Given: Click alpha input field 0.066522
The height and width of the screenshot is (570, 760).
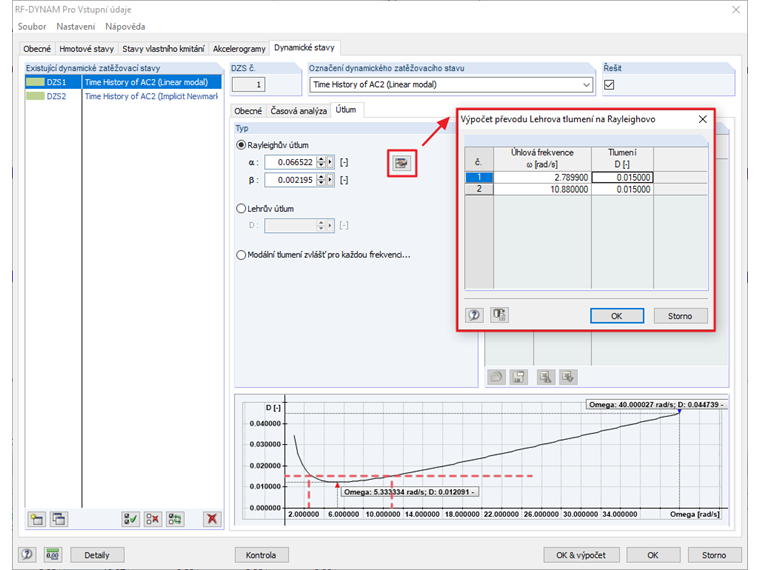Looking at the screenshot, I should [x=291, y=162].
